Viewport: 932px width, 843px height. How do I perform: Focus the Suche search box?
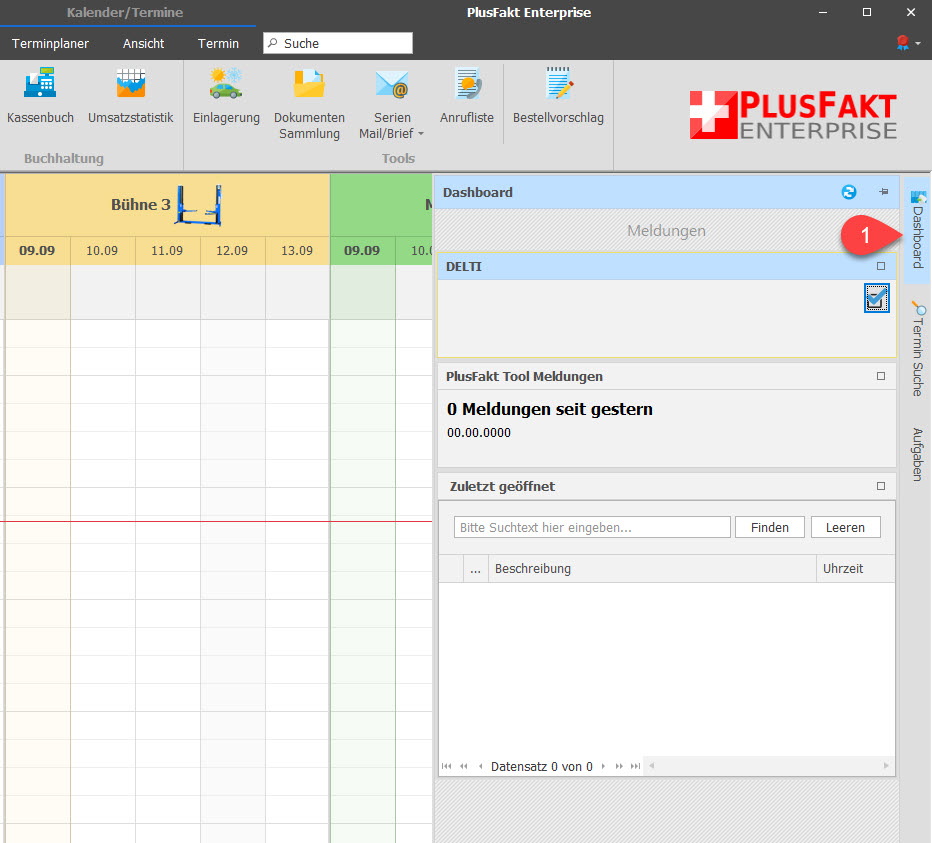[338, 43]
